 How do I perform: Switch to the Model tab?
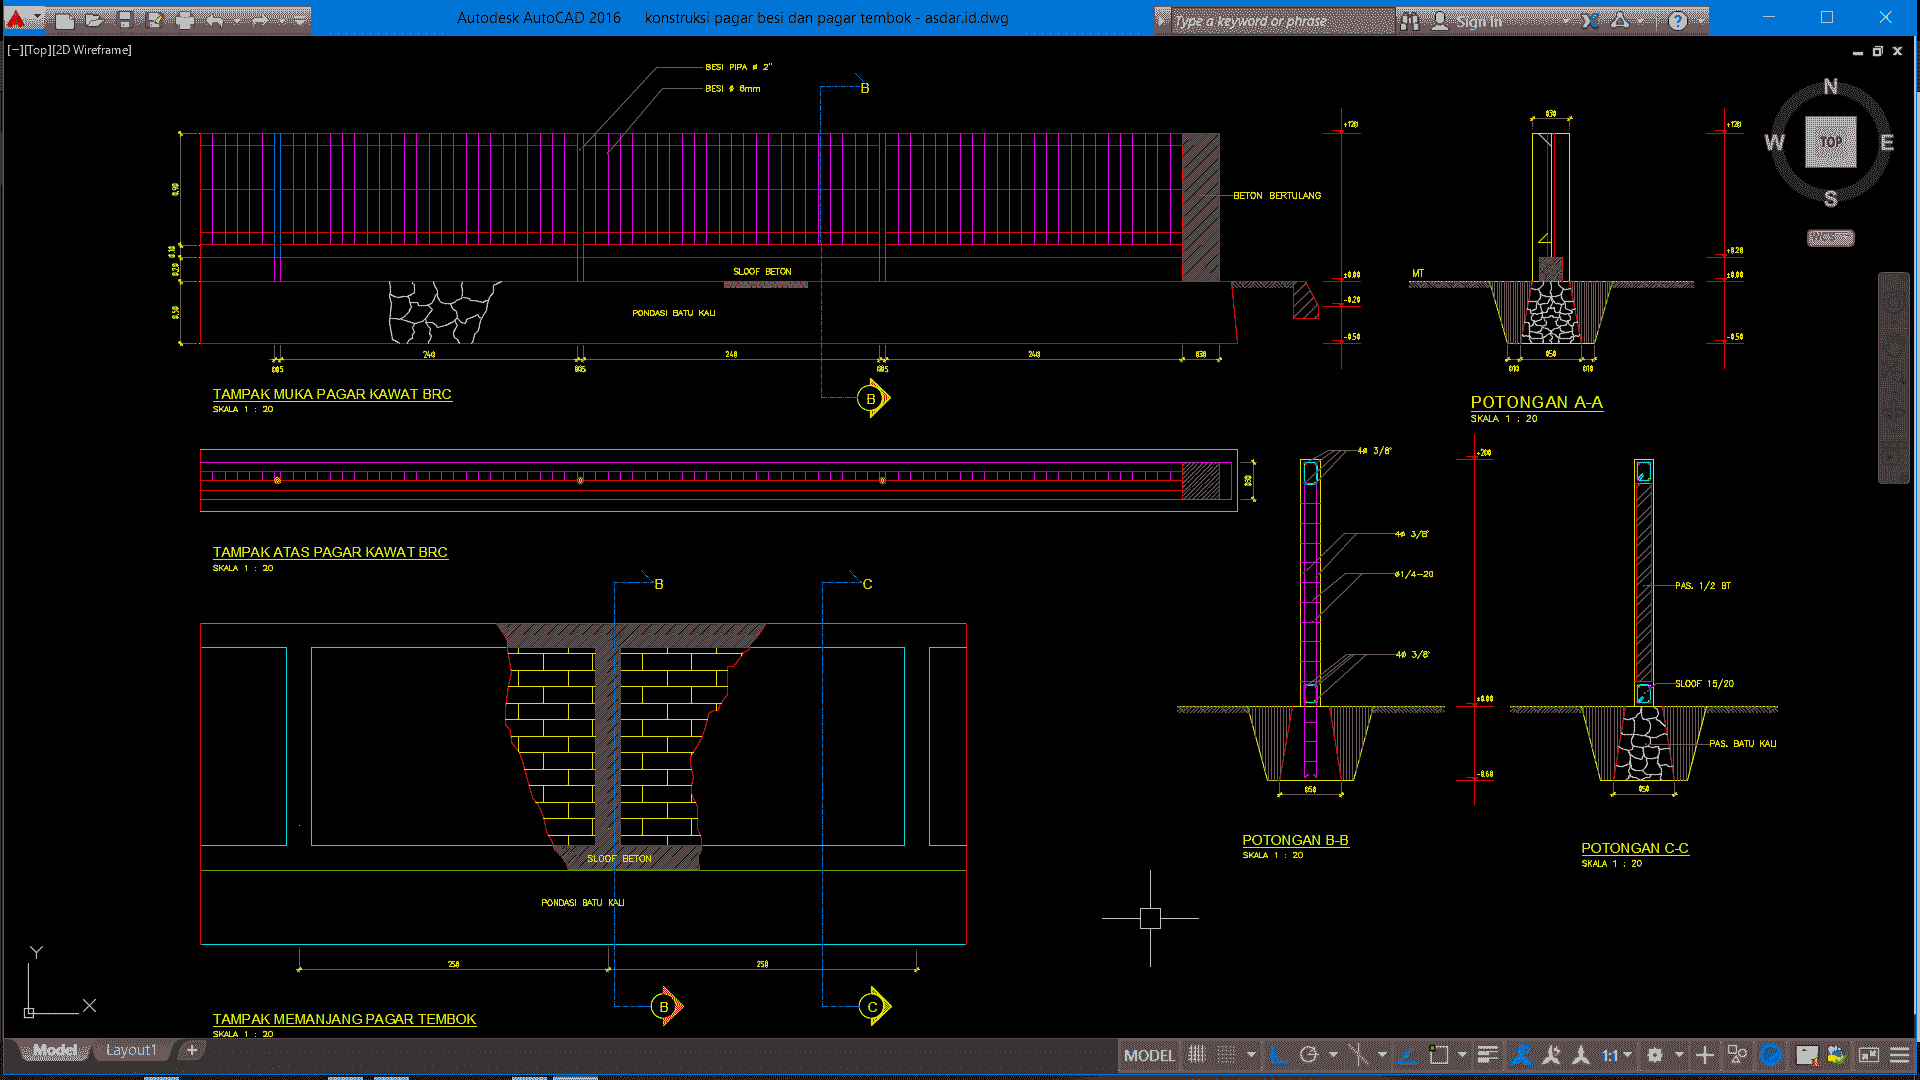click(55, 1050)
